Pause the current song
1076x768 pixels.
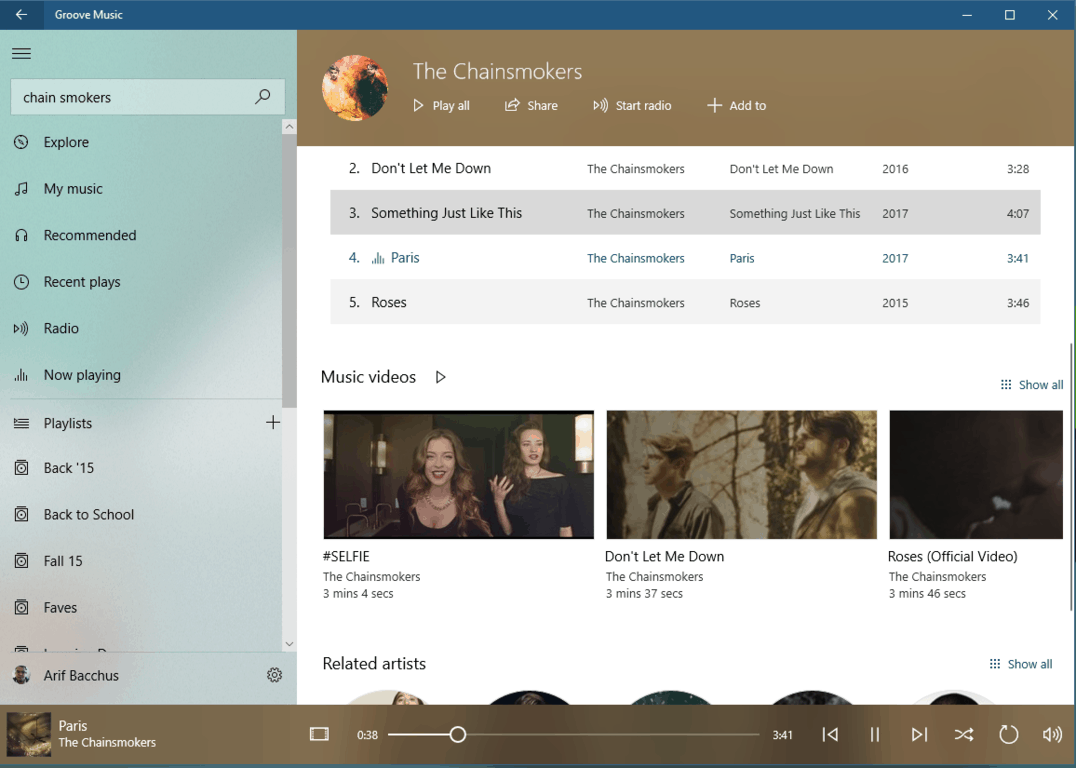click(x=874, y=735)
